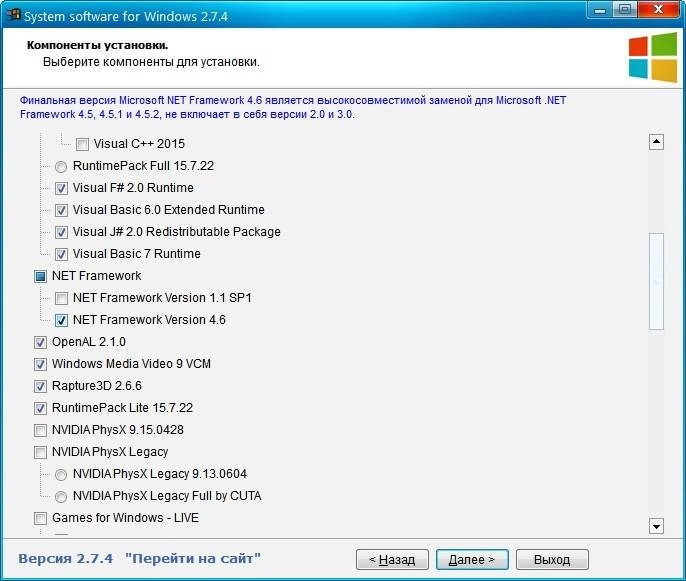Click the Версия 2.7.4 text
Viewport: 686px width, 581px height.
[66, 558]
